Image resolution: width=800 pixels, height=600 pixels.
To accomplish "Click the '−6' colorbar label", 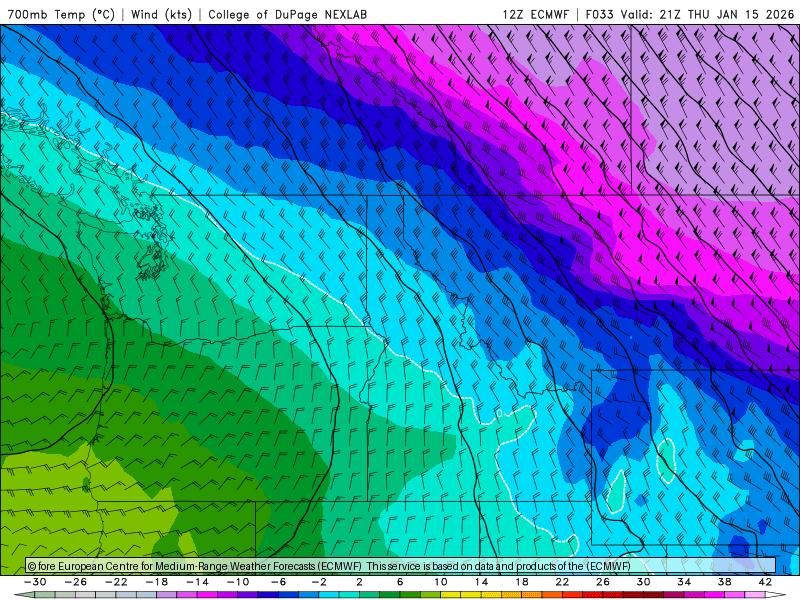I will (x=279, y=582).
